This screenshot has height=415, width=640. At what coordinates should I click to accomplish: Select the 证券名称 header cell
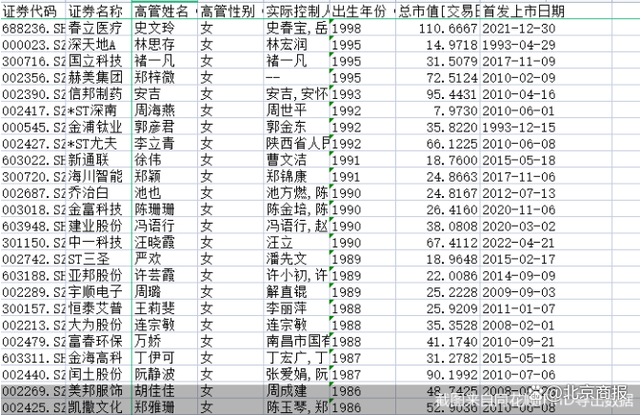point(98,11)
